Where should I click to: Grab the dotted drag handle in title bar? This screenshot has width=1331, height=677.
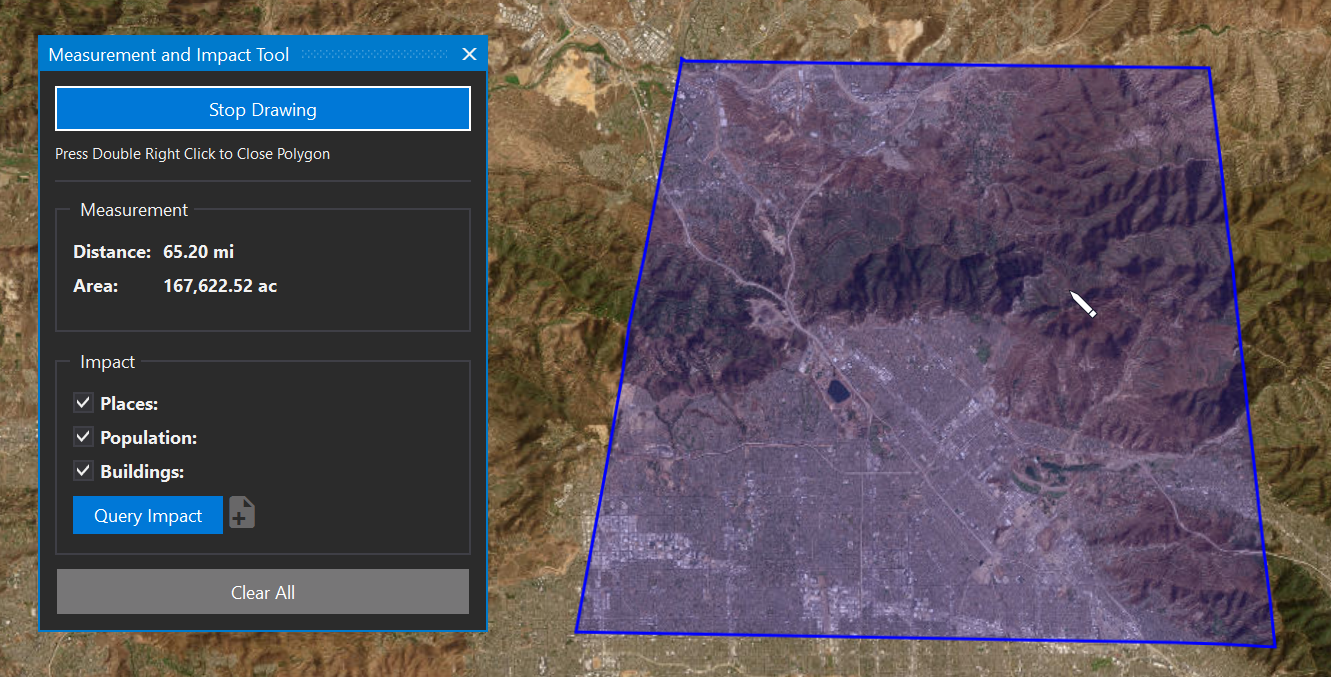[375, 54]
